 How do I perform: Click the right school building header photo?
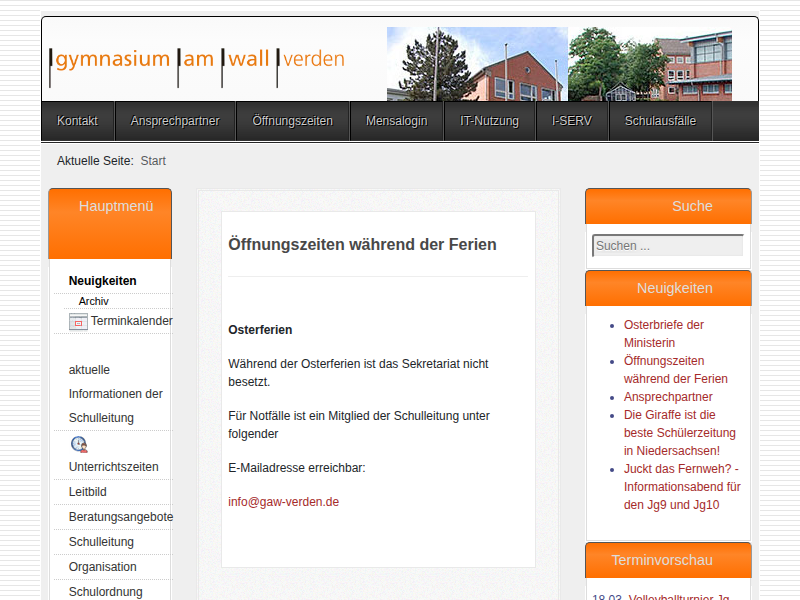(x=650, y=64)
